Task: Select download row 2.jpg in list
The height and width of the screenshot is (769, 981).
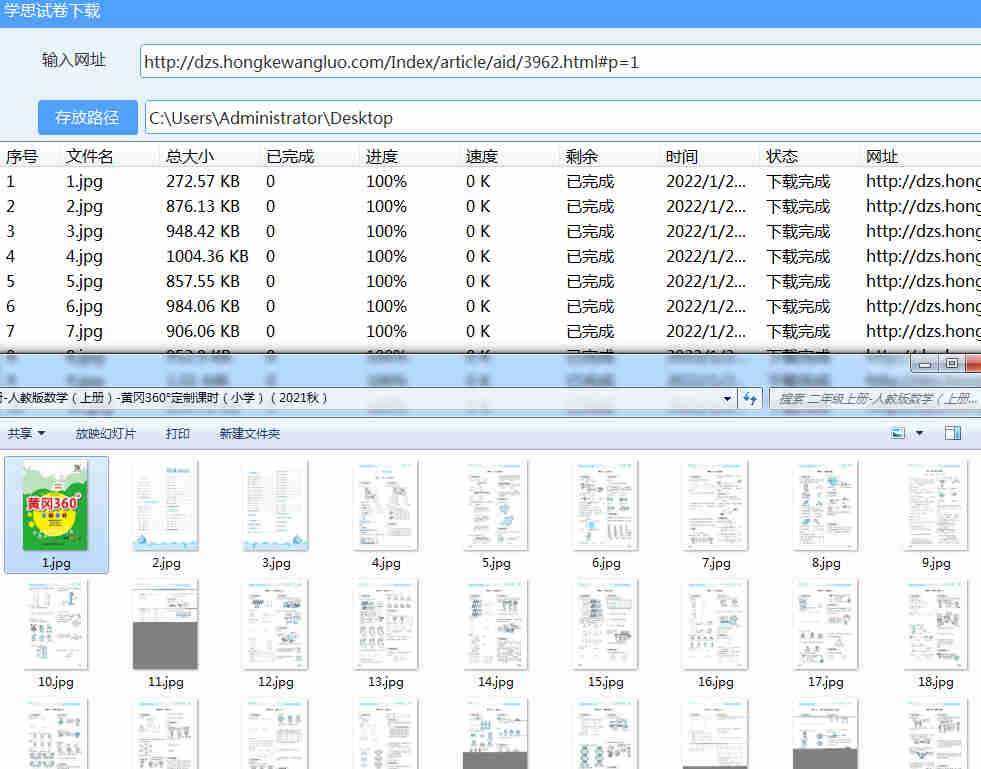Action: coord(490,206)
